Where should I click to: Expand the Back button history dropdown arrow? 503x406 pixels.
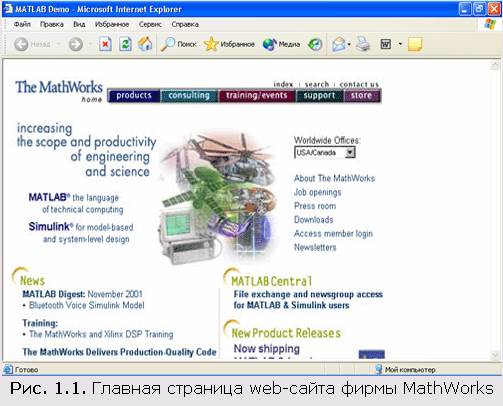pos(58,44)
